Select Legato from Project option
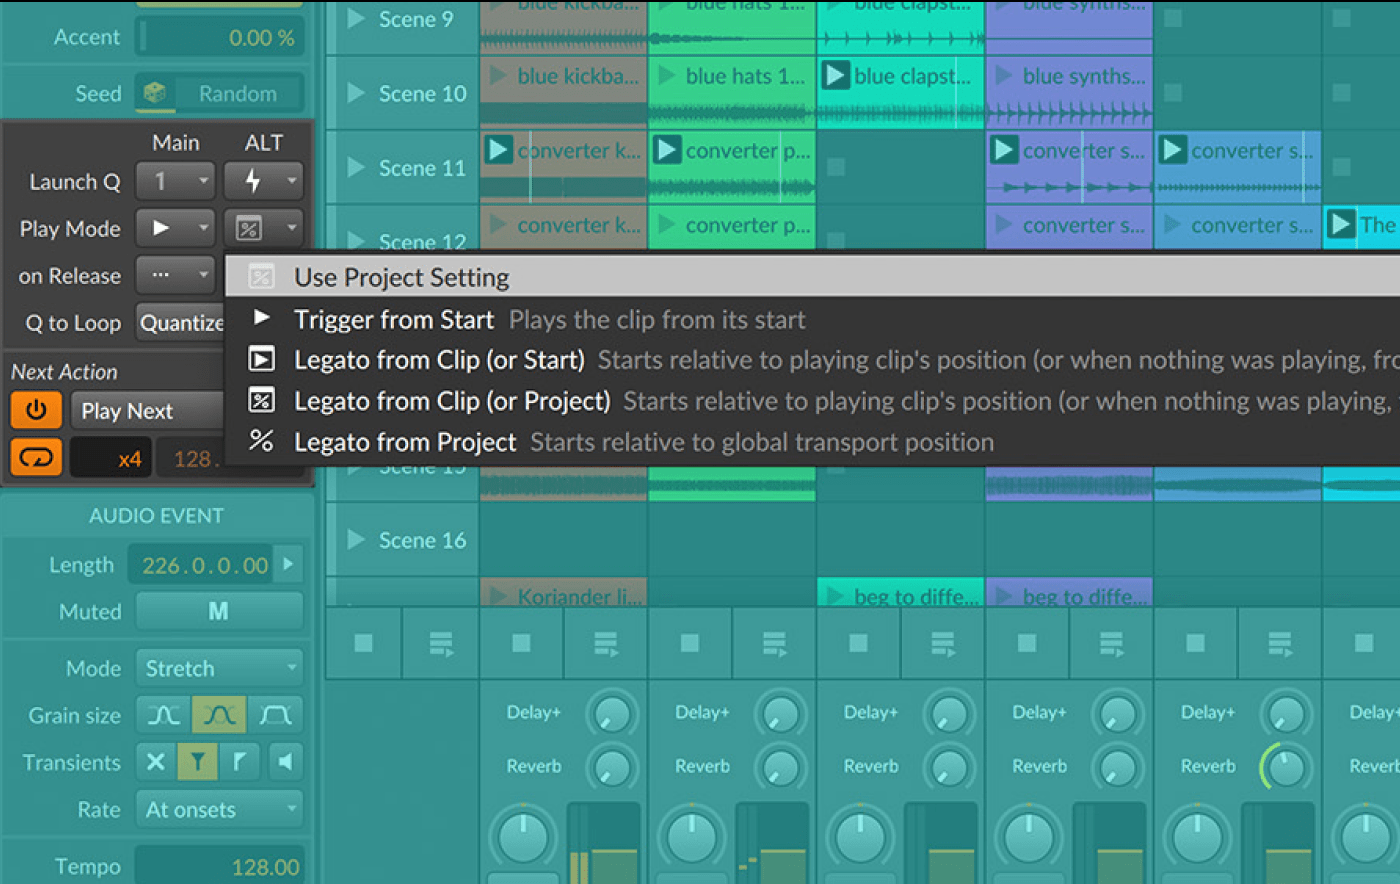The image size is (1400, 884). (x=812, y=442)
